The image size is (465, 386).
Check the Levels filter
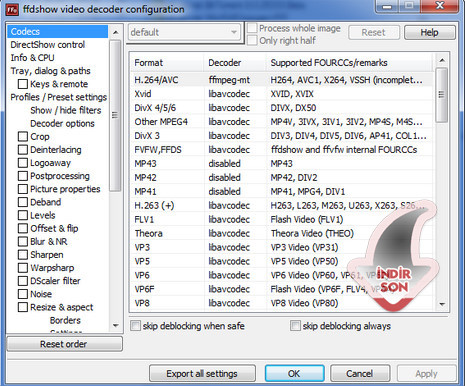click(x=23, y=215)
